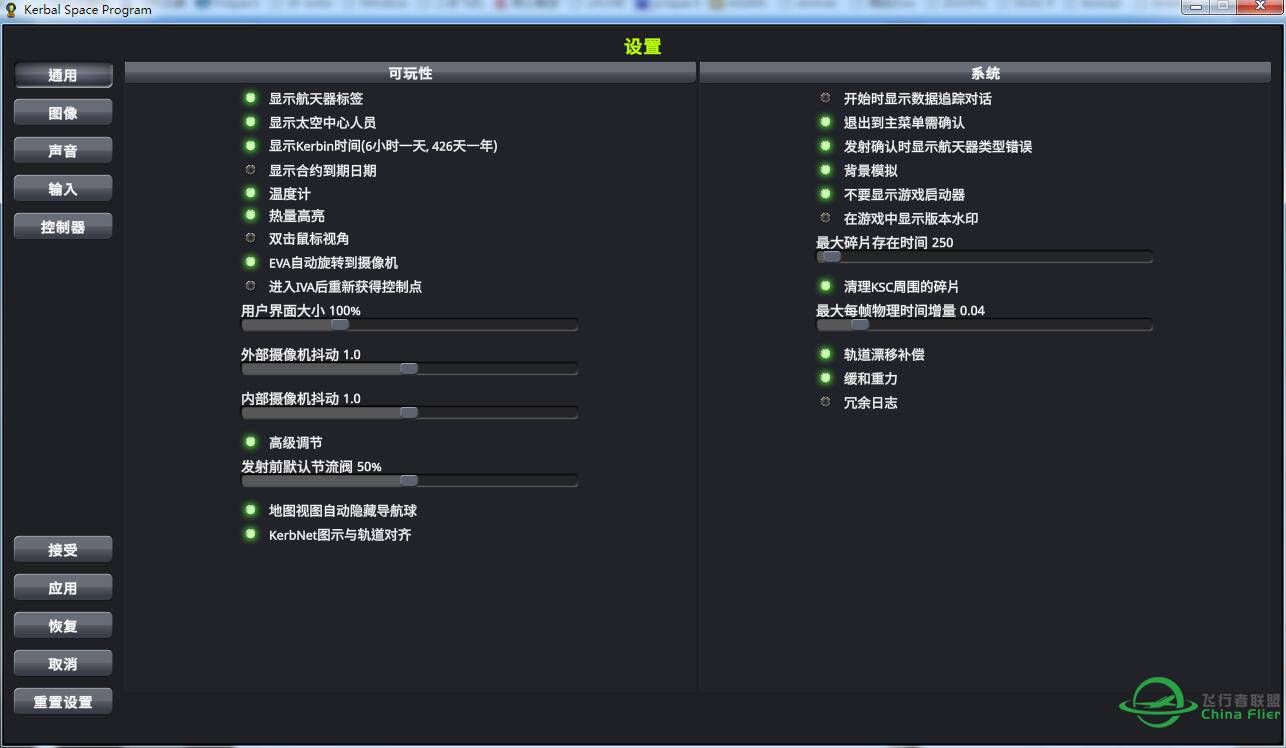
Task: Toggle 退出到主菜单需确认 option
Action: click(825, 122)
